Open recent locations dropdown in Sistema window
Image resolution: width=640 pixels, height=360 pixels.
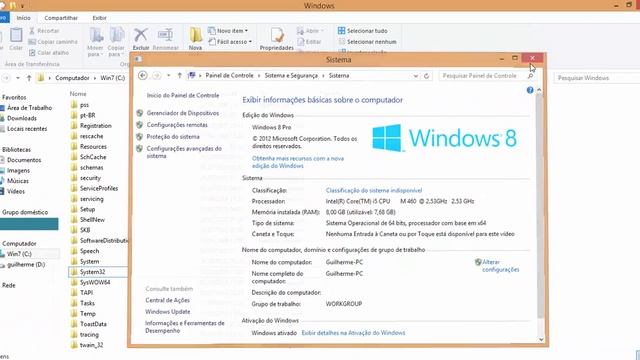(x=168, y=76)
